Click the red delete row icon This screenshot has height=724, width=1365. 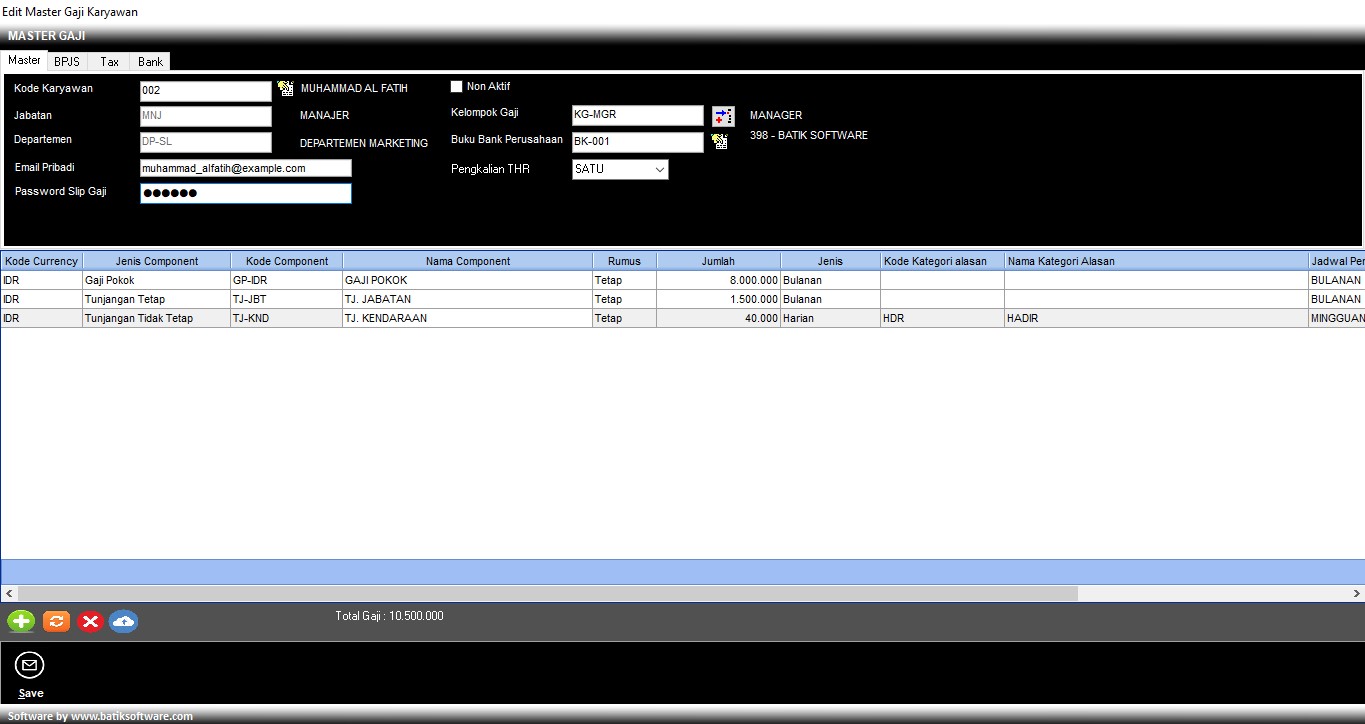90,622
